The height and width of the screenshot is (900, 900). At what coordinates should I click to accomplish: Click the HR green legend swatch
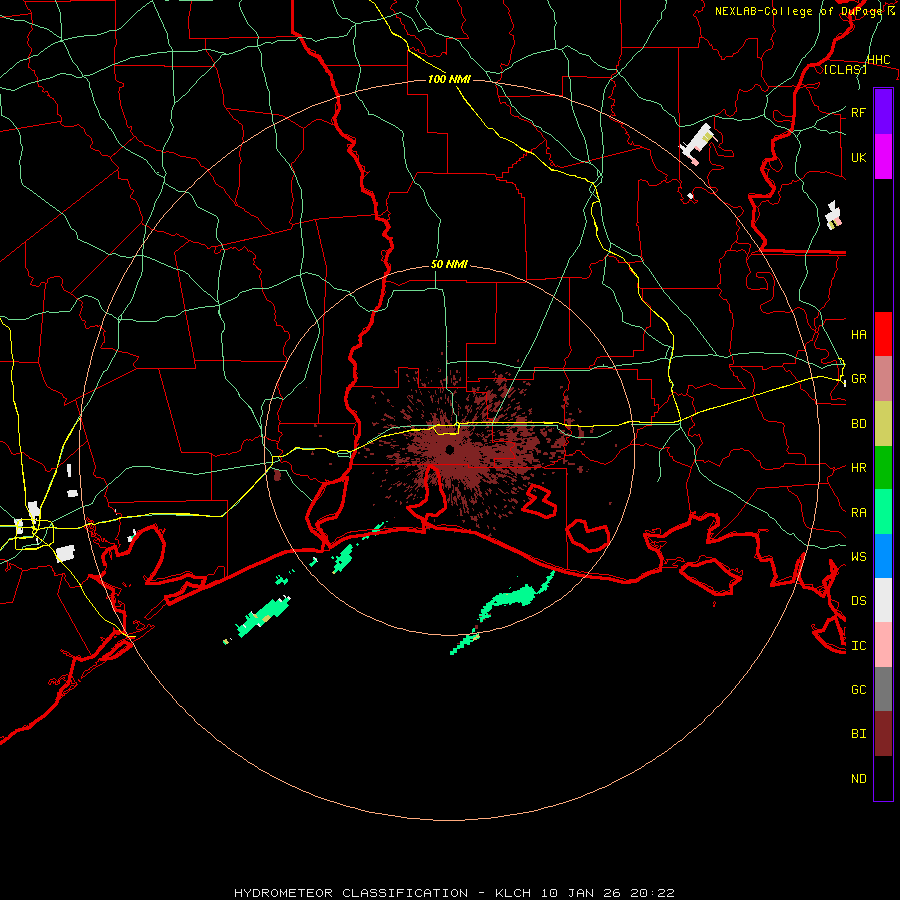point(883,468)
